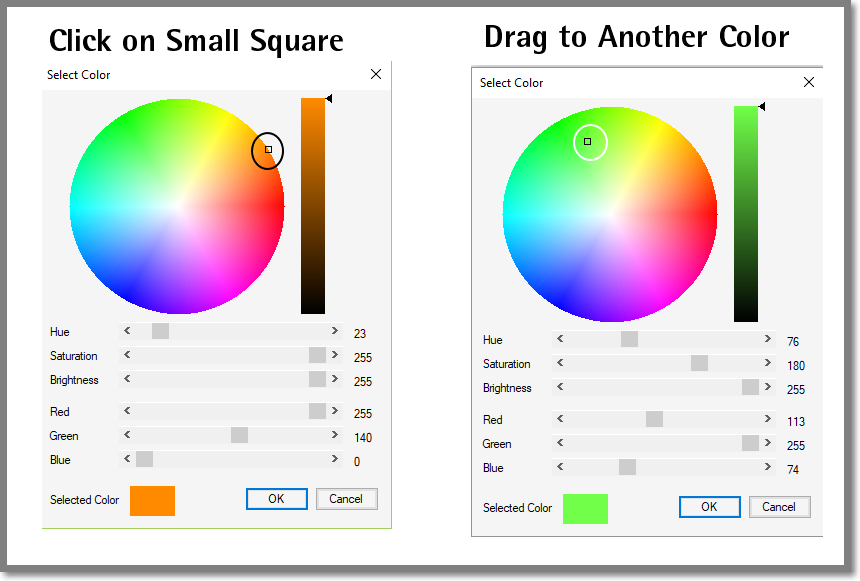Click the Hue right arrow in right dialog
Image resolution: width=860 pixels, height=581 pixels.
(x=768, y=339)
